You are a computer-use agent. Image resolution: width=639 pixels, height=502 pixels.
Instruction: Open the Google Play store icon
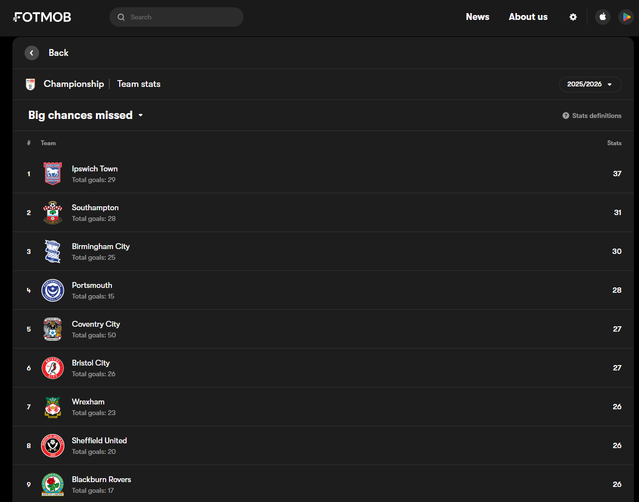click(x=627, y=17)
